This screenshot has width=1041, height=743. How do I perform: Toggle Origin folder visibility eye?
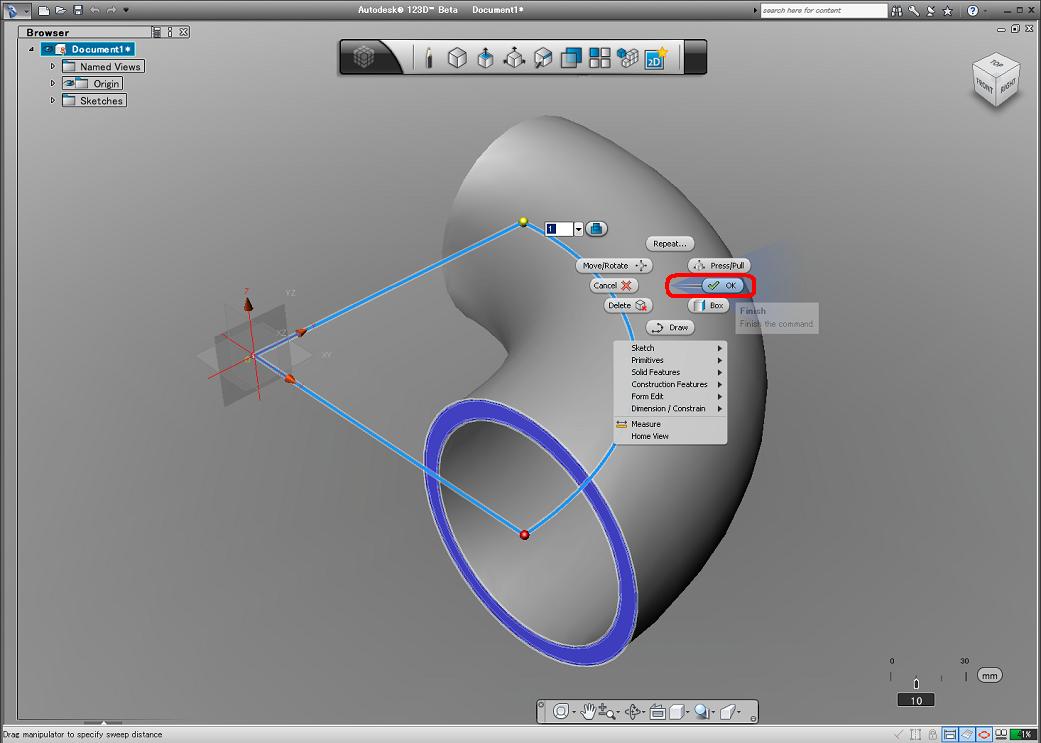pyautogui.click(x=69, y=83)
